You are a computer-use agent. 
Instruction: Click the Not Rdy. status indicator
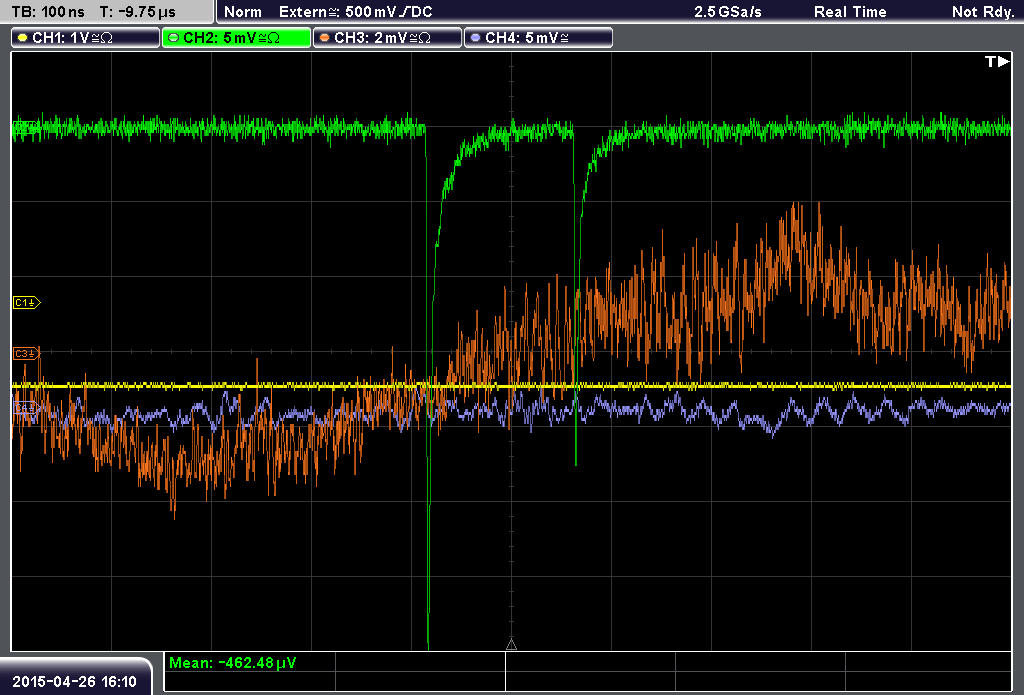point(983,12)
